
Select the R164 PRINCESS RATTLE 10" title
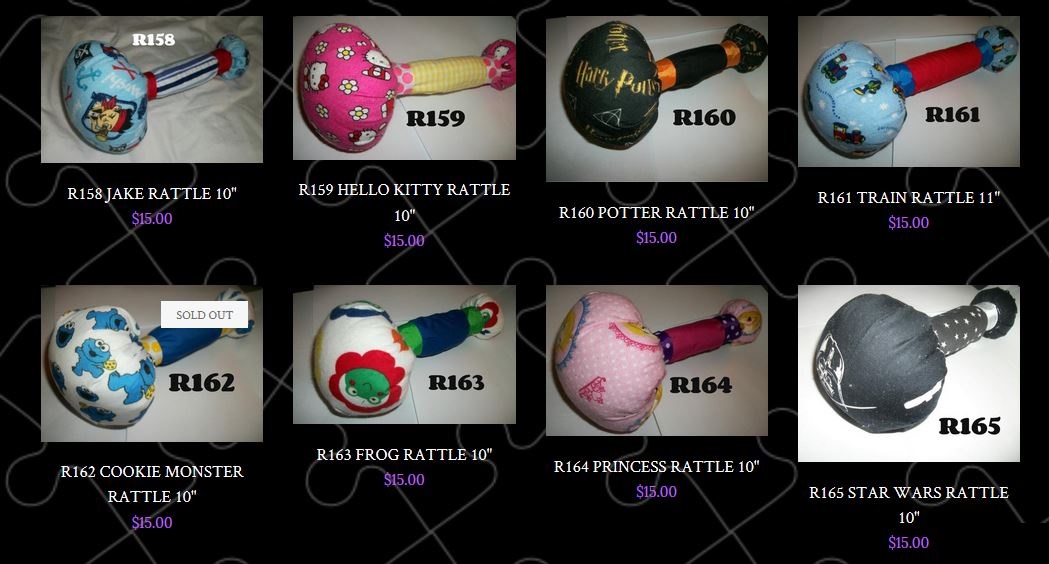tap(656, 466)
